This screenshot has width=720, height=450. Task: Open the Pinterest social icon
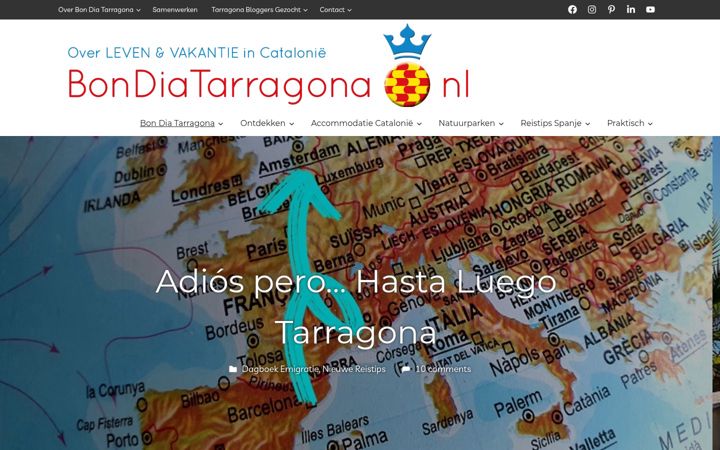[611, 10]
